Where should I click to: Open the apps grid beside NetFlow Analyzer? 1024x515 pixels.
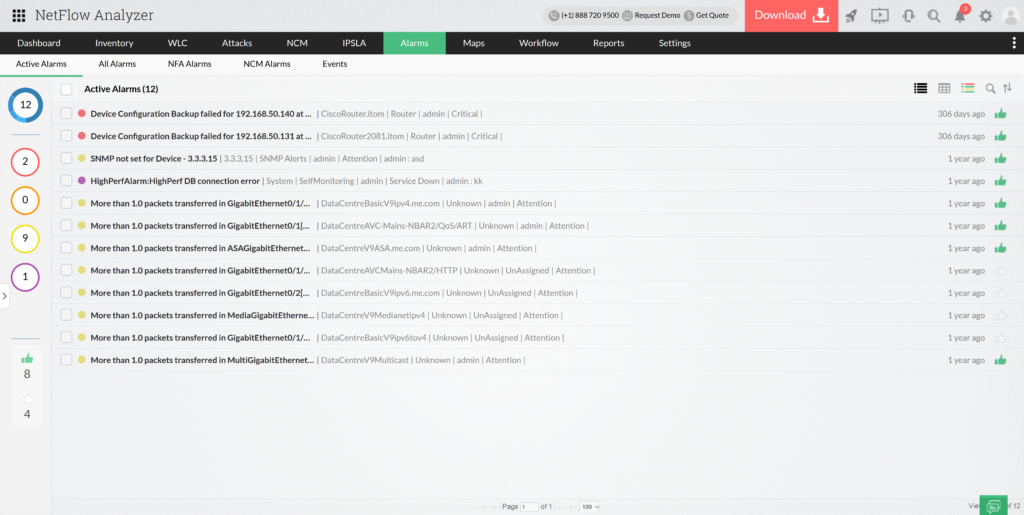tap(18, 16)
